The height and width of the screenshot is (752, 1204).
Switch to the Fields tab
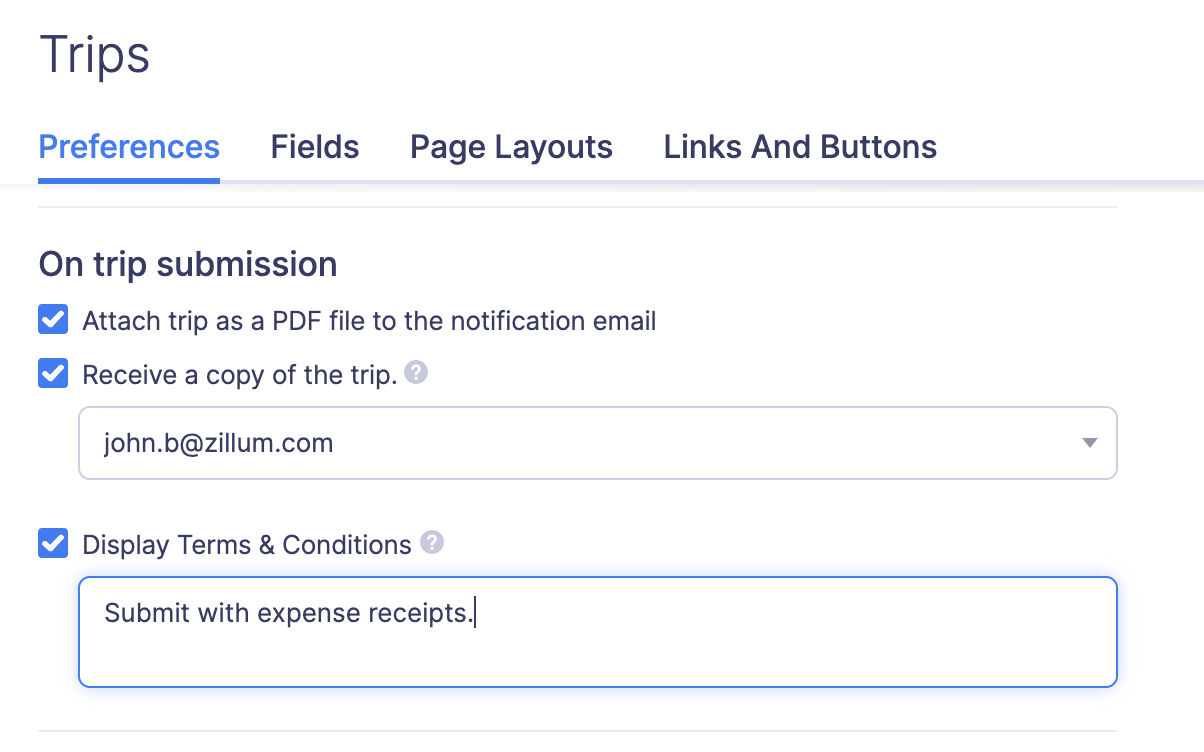pyautogui.click(x=315, y=147)
